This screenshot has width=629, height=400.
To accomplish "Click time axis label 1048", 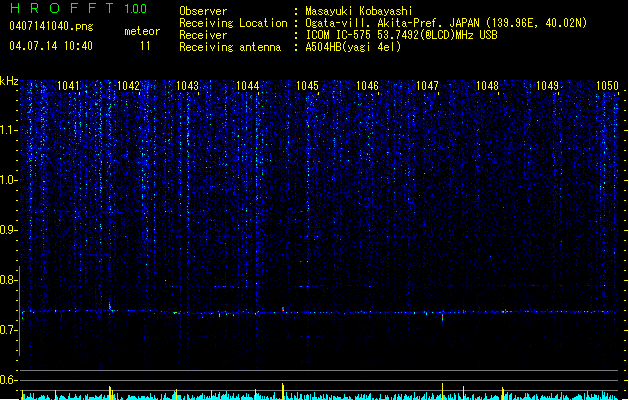I will 487,85.
